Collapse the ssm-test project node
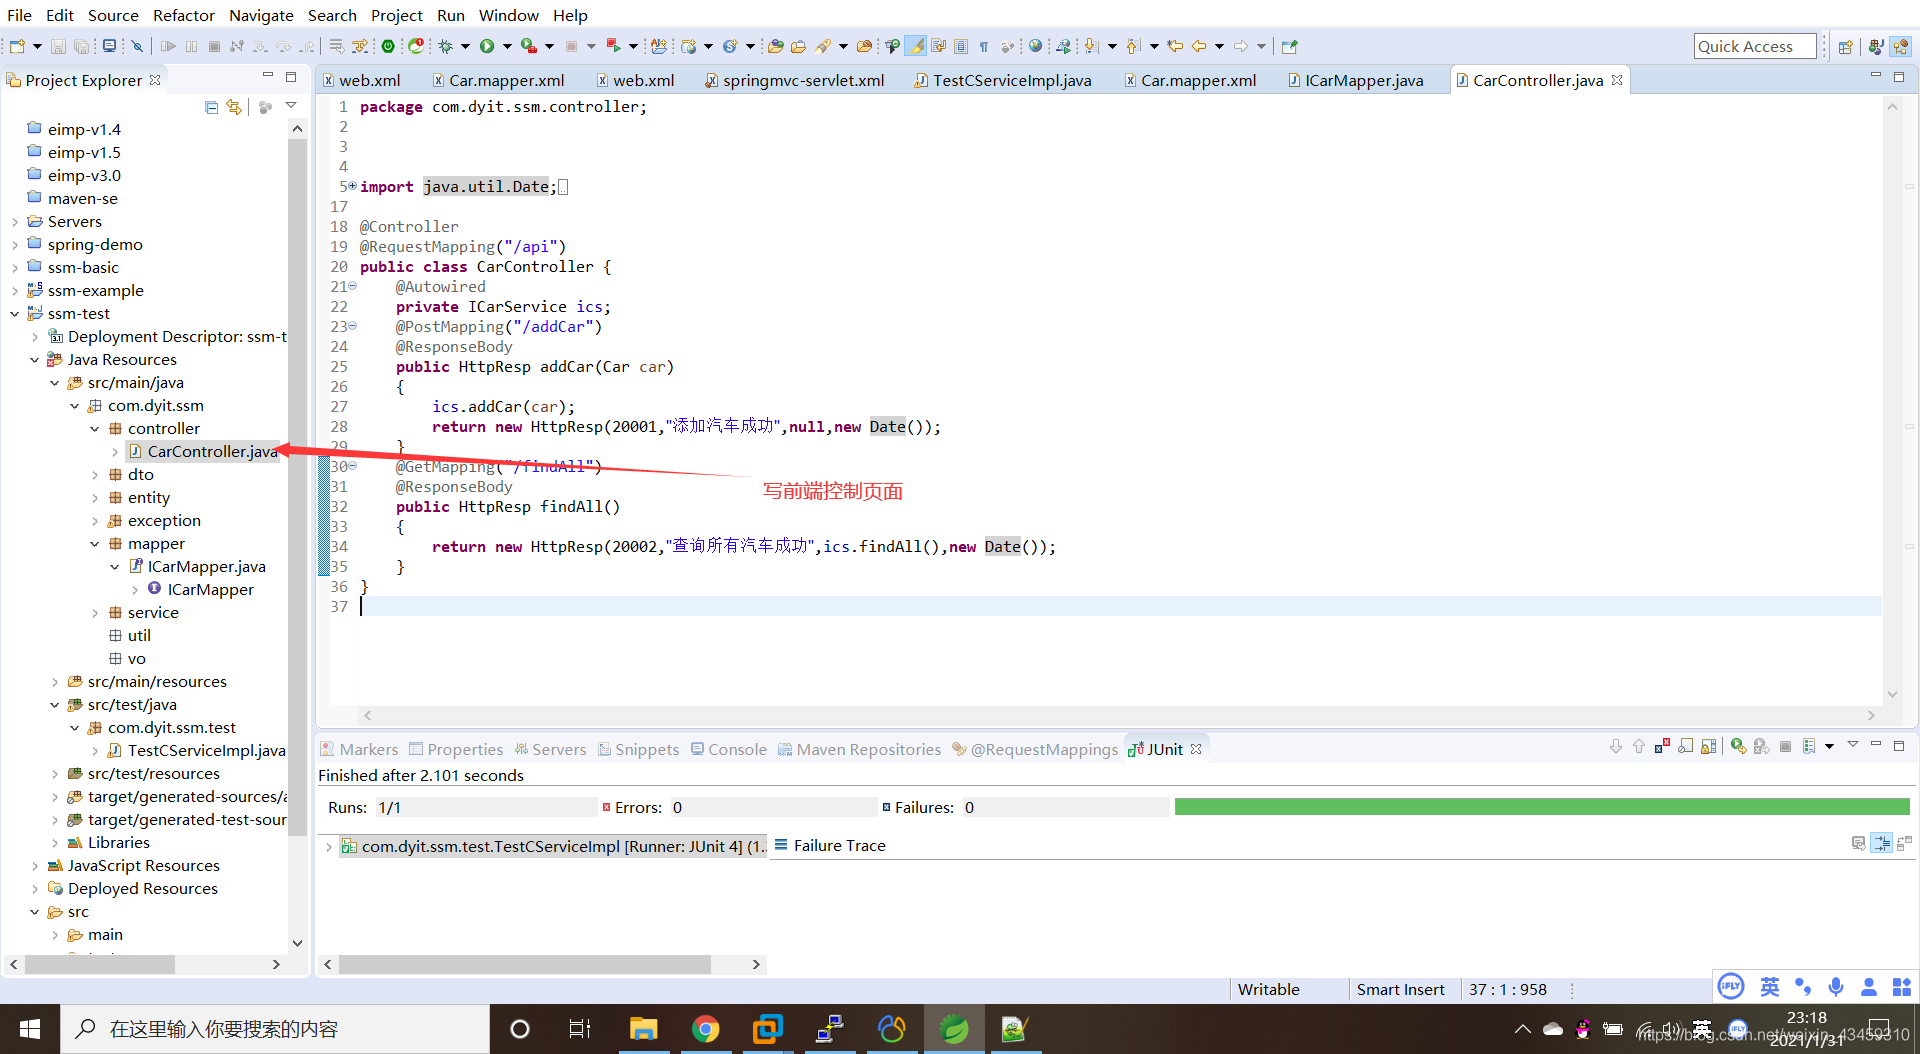The image size is (1920, 1054). (x=15, y=314)
